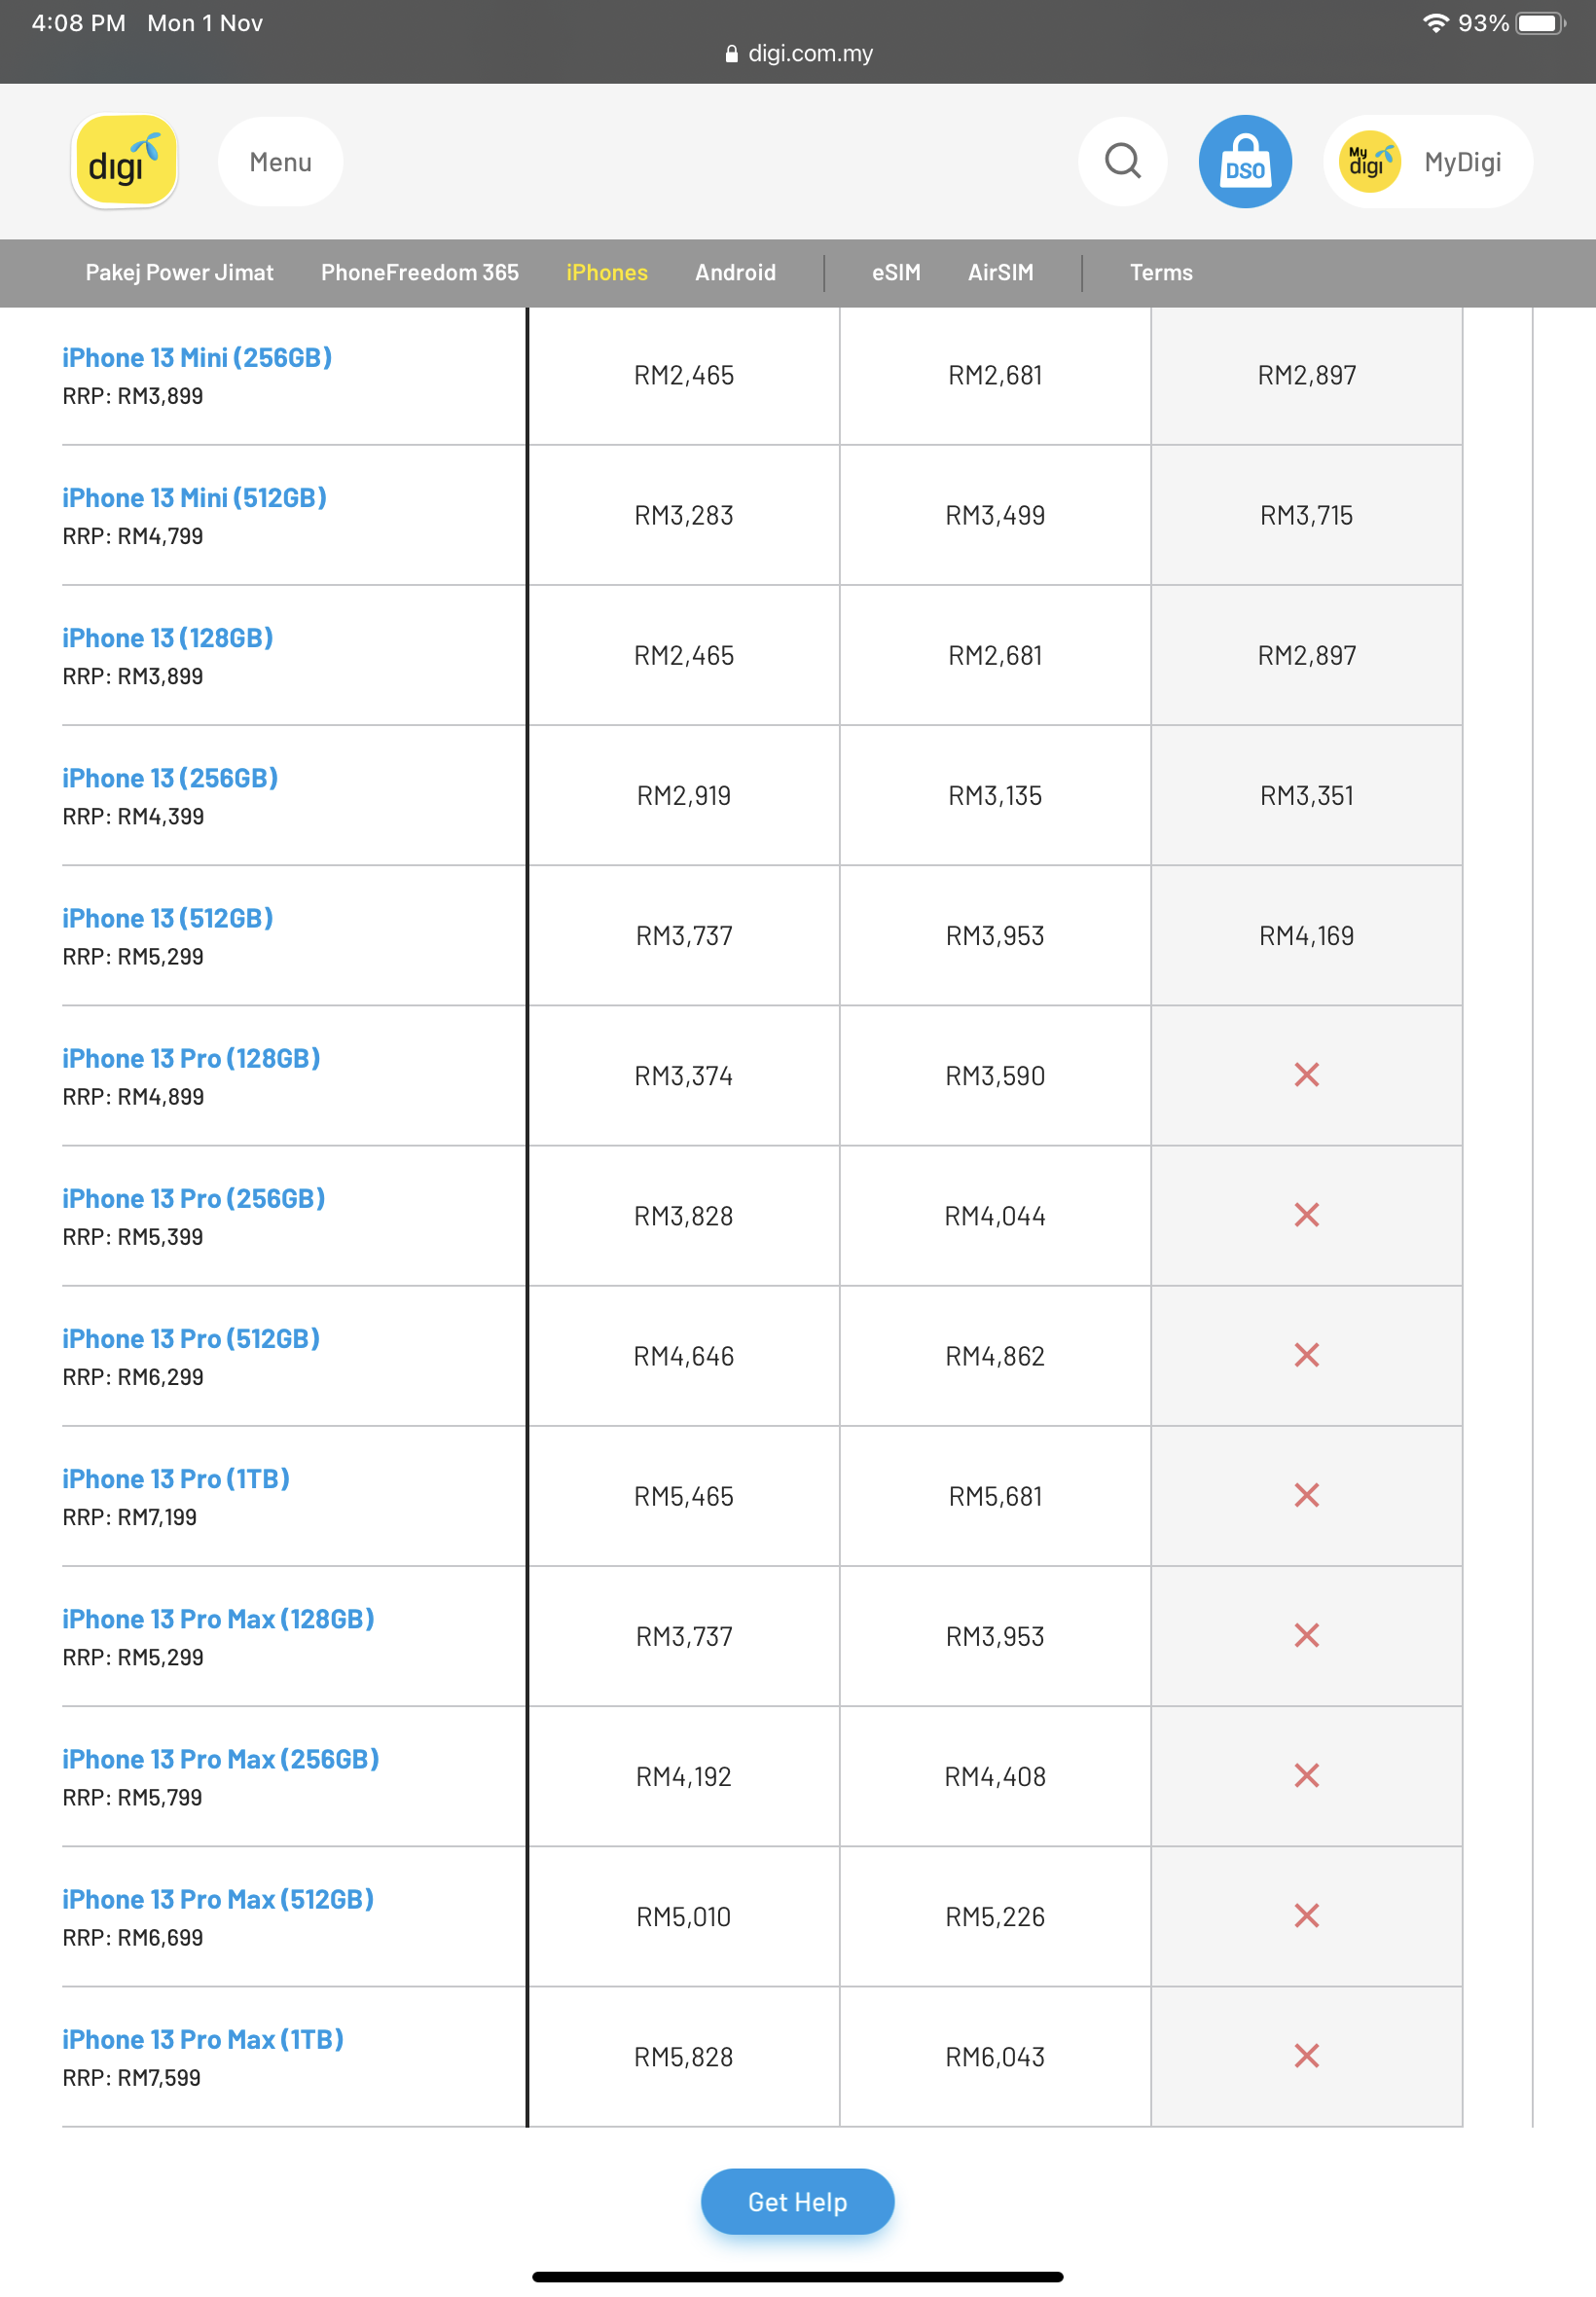Tap the battery status icon
This screenshot has width=1596, height=2297.
click(x=1539, y=23)
